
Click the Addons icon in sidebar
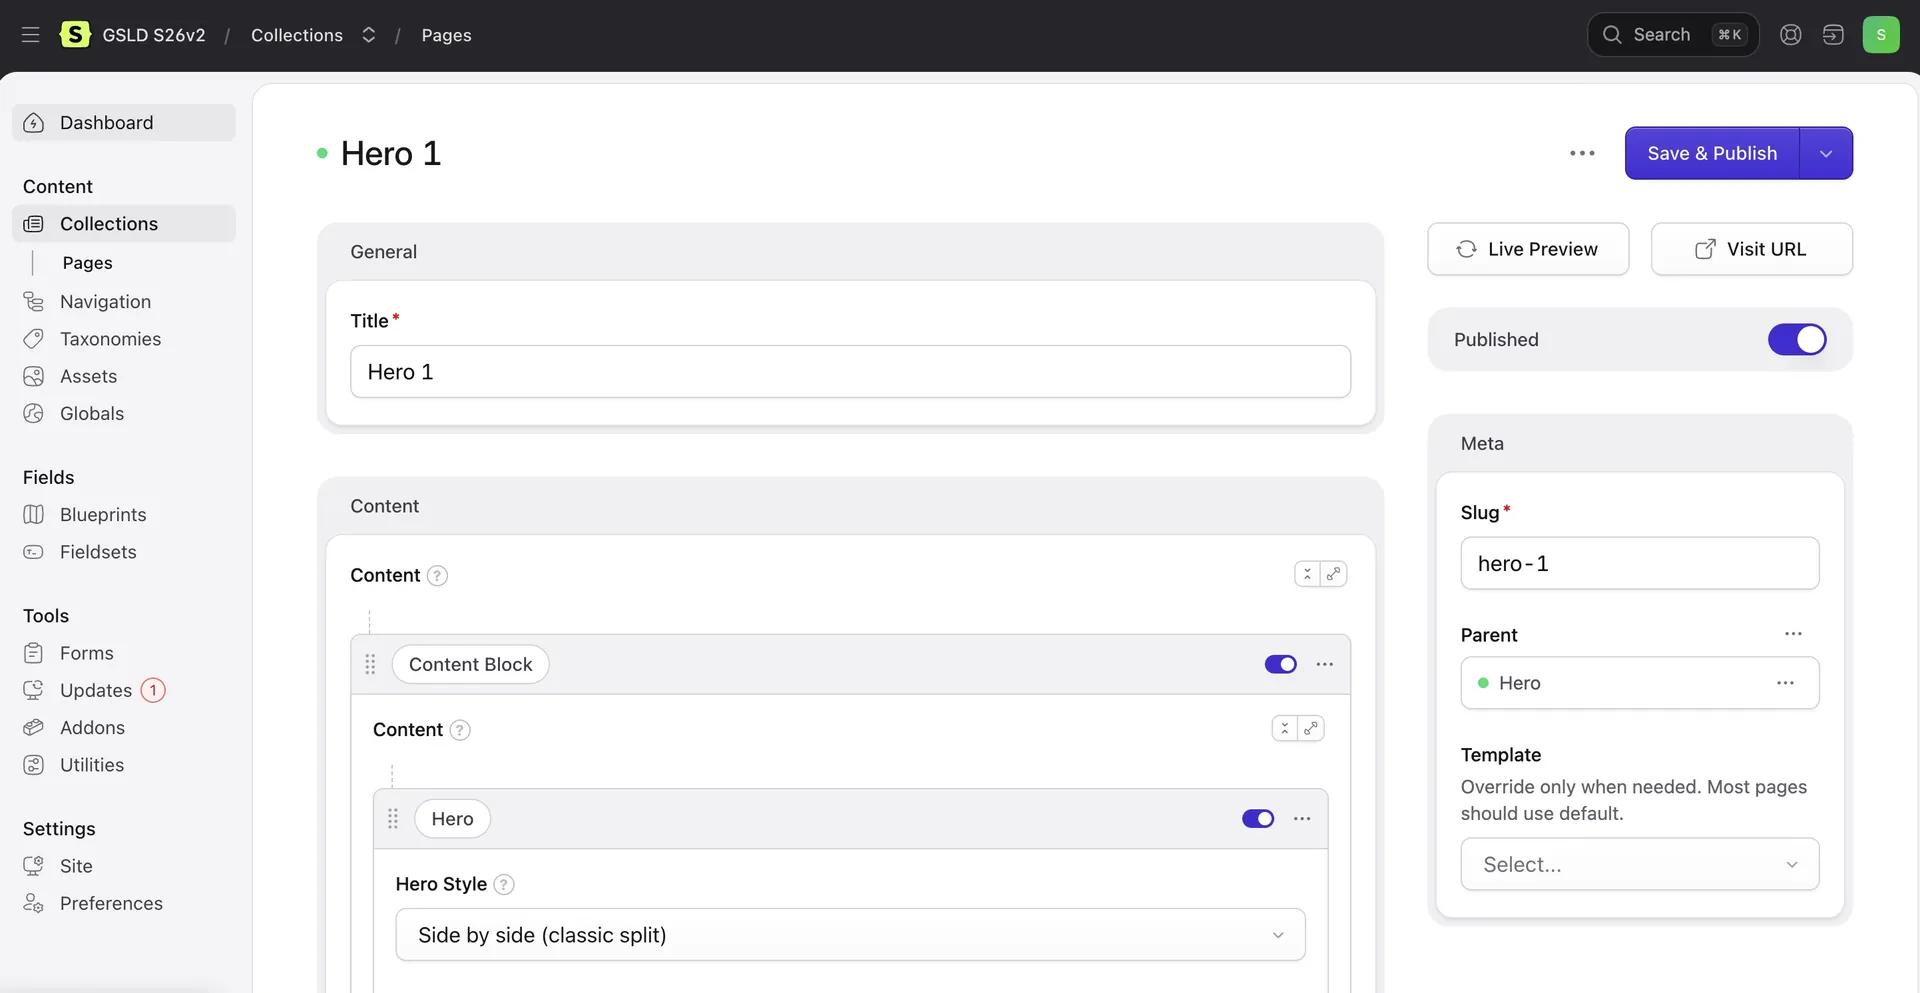pyautogui.click(x=34, y=727)
